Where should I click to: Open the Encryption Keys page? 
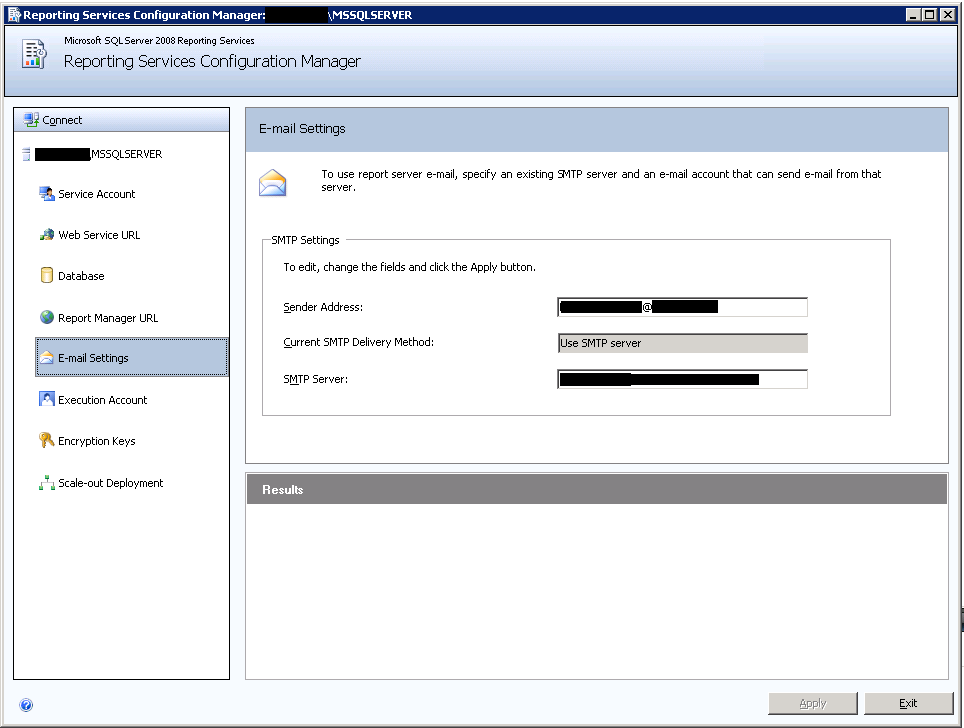[x=97, y=441]
